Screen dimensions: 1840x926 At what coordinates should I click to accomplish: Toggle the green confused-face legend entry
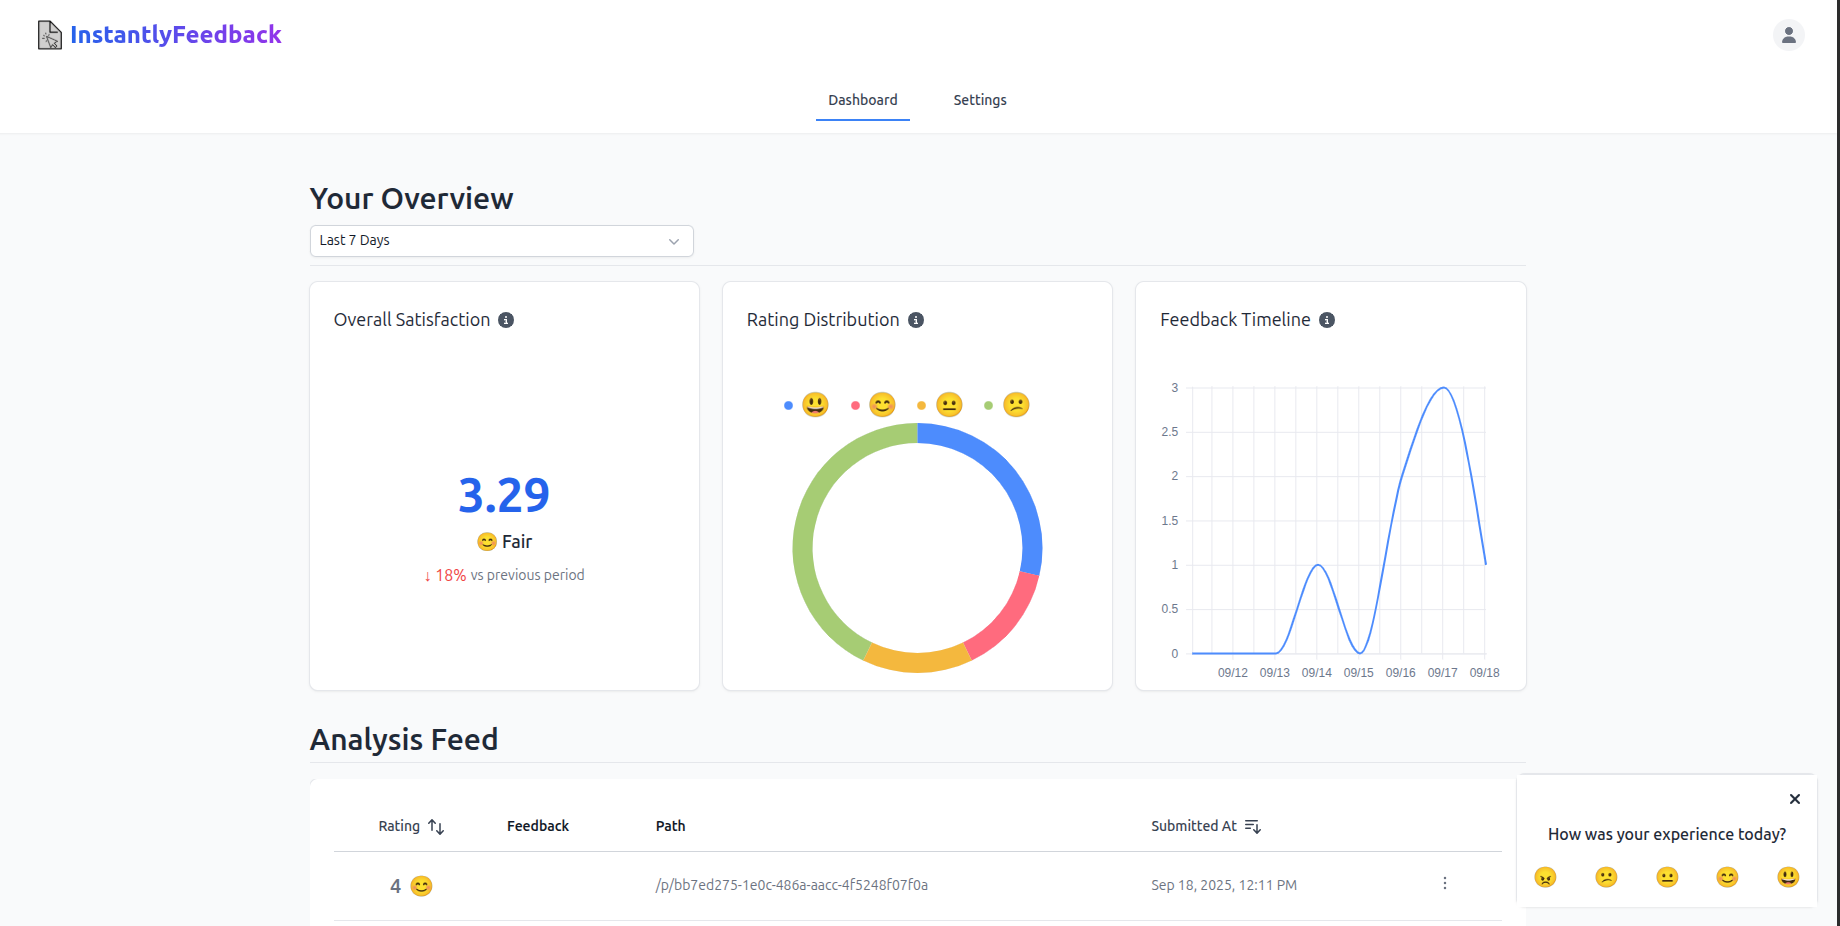1003,405
